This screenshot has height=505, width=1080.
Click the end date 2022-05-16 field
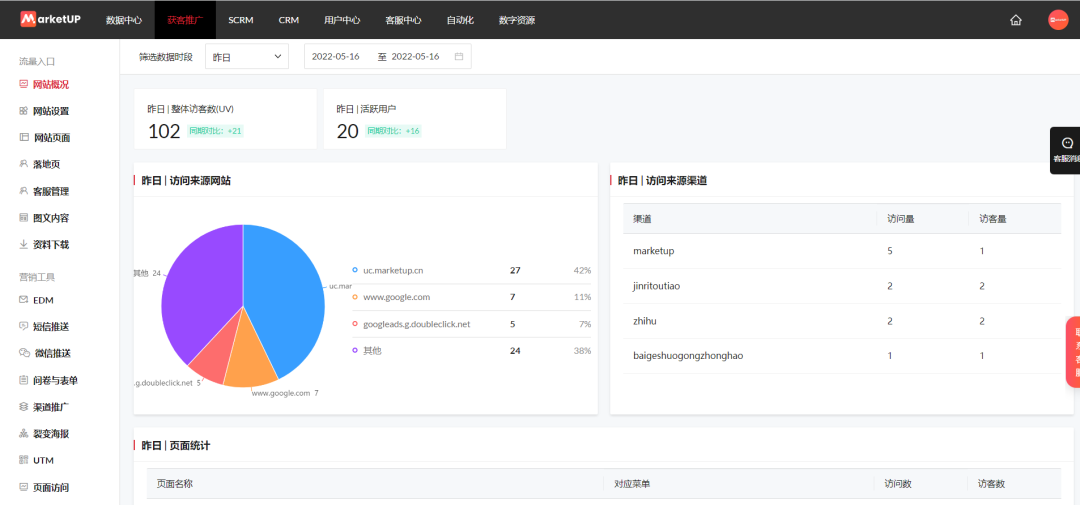point(415,56)
